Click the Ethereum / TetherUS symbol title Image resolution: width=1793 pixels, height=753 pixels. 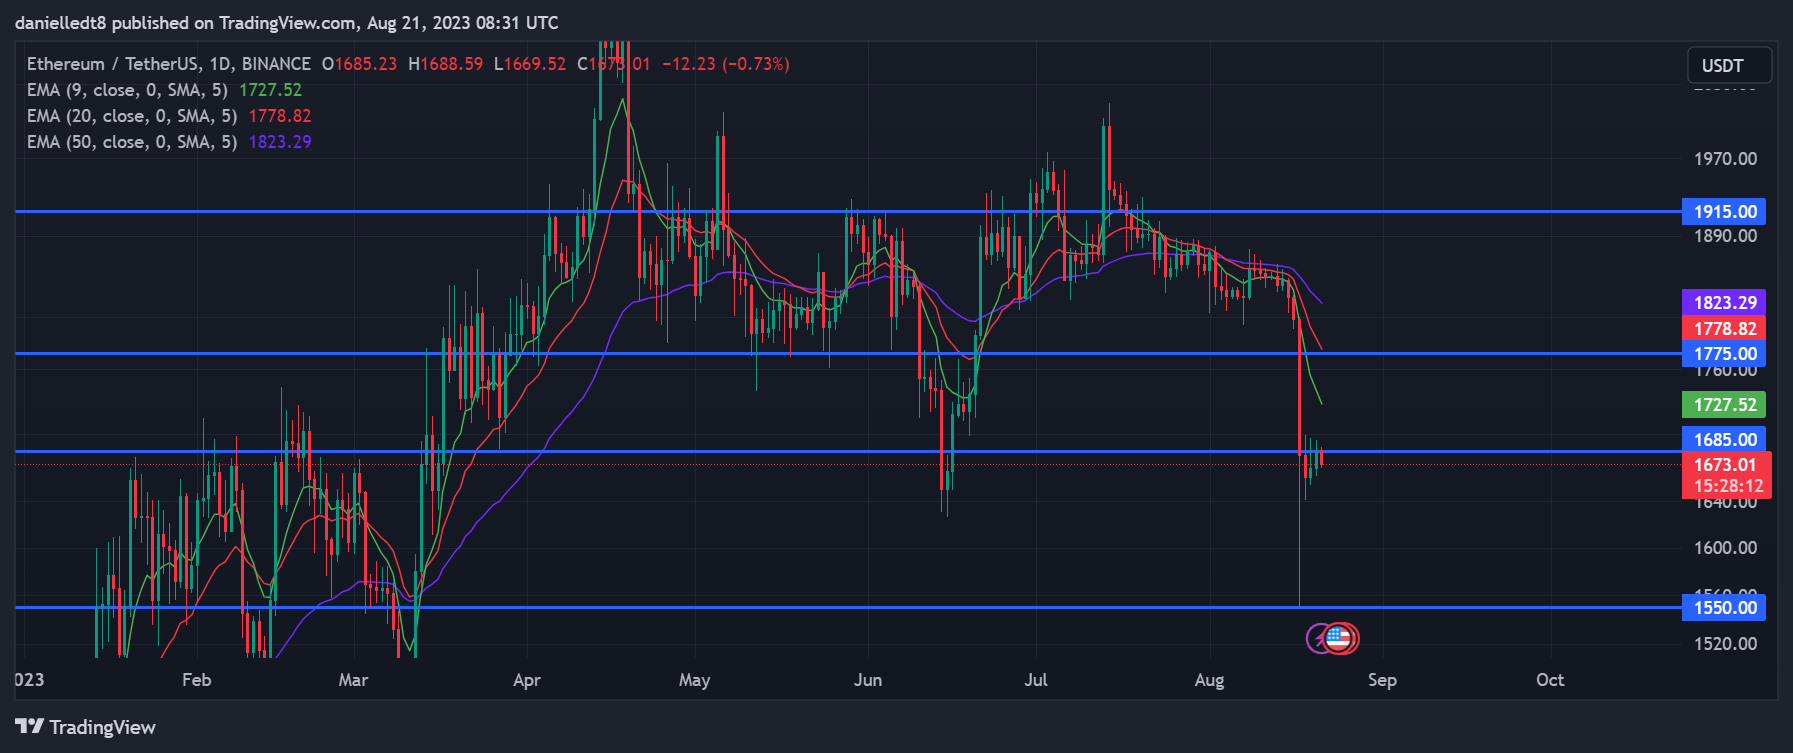[168, 64]
